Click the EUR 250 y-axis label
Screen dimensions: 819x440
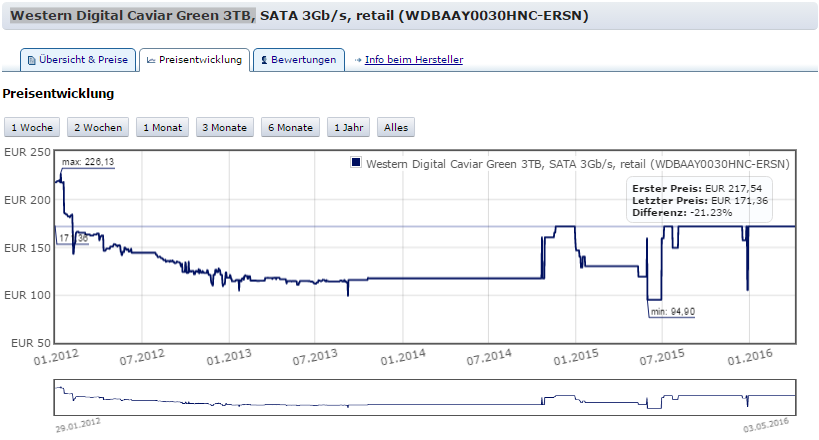27,152
